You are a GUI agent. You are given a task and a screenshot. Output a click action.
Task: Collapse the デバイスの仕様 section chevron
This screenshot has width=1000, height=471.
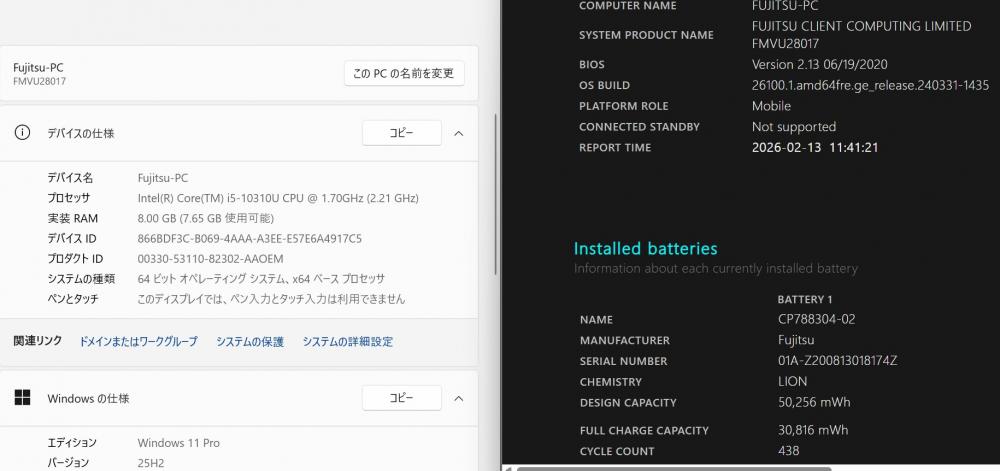pyautogui.click(x=459, y=133)
